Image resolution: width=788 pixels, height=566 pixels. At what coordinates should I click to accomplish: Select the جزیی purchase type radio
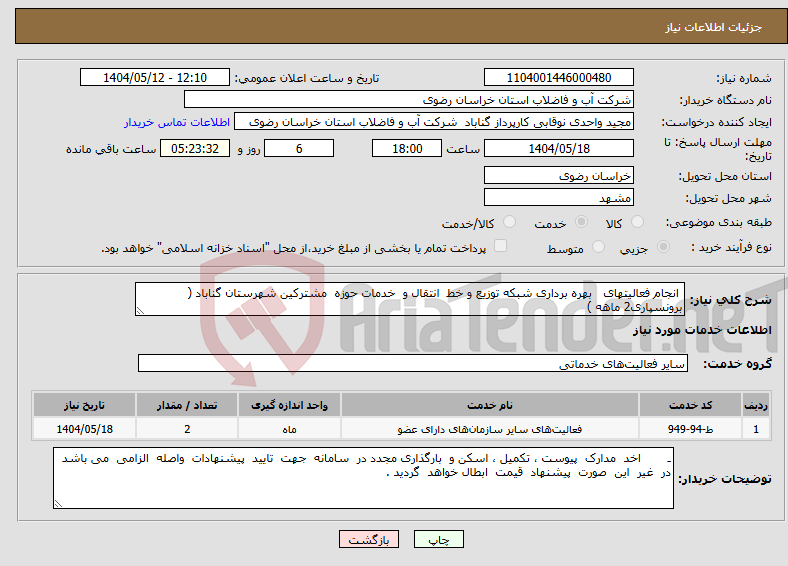tap(663, 246)
